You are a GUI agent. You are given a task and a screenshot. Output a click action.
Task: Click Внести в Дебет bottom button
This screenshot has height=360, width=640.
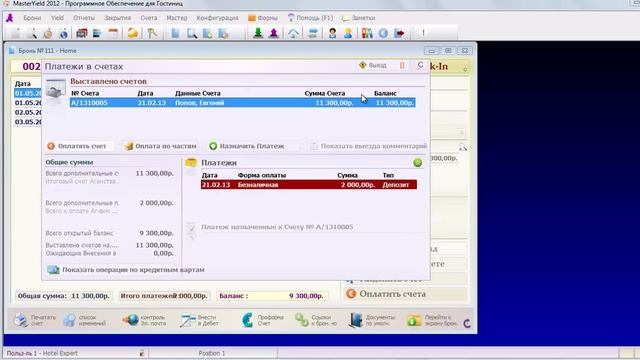[x=200, y=320]
